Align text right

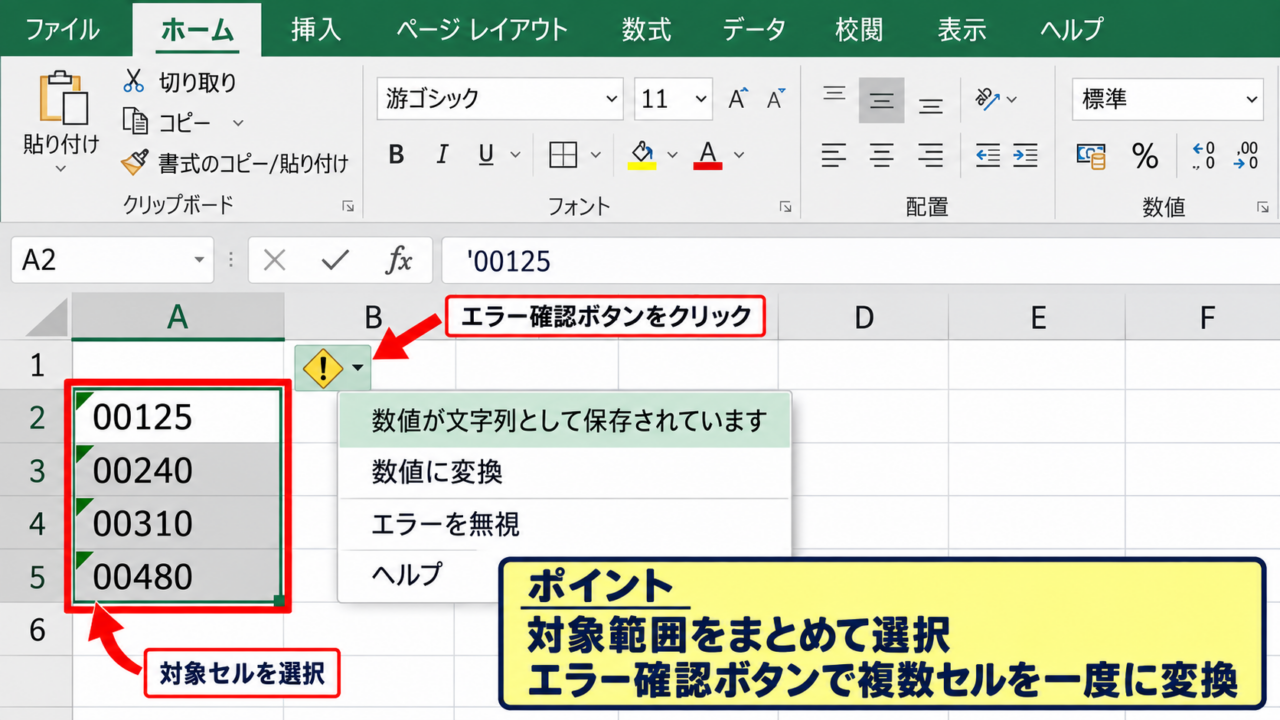931,155
